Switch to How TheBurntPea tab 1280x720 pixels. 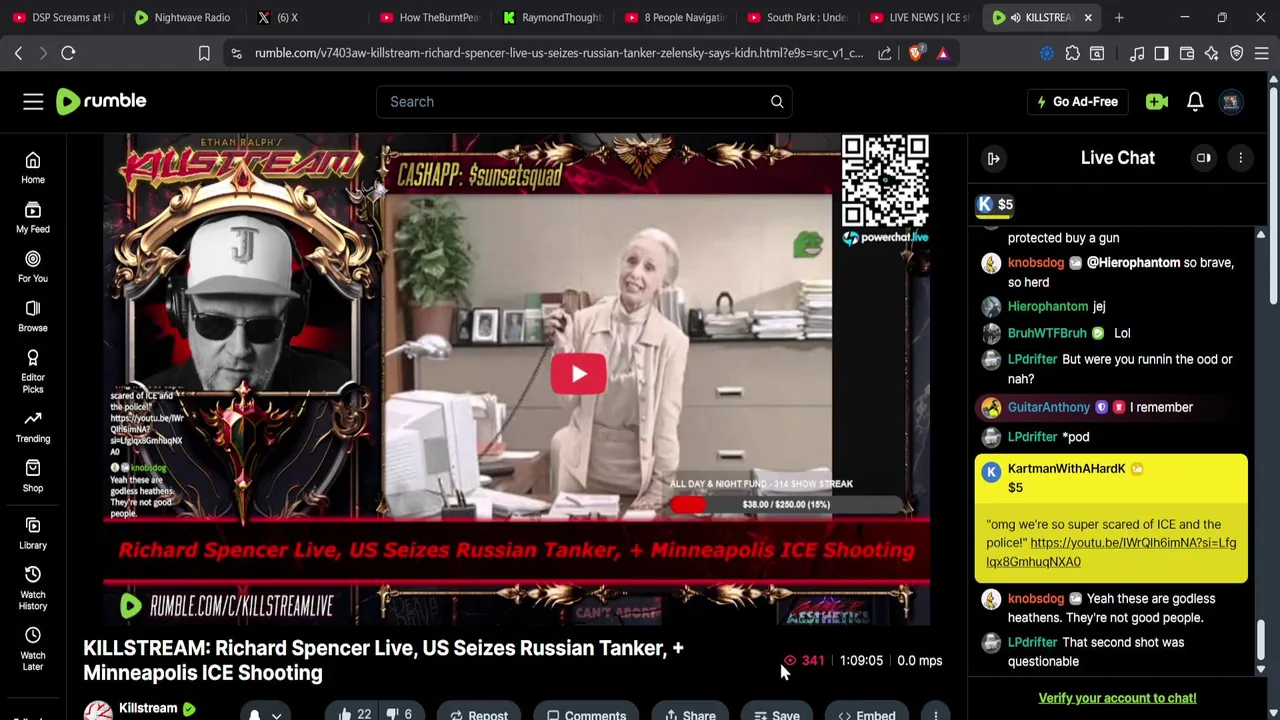[428, 17]
